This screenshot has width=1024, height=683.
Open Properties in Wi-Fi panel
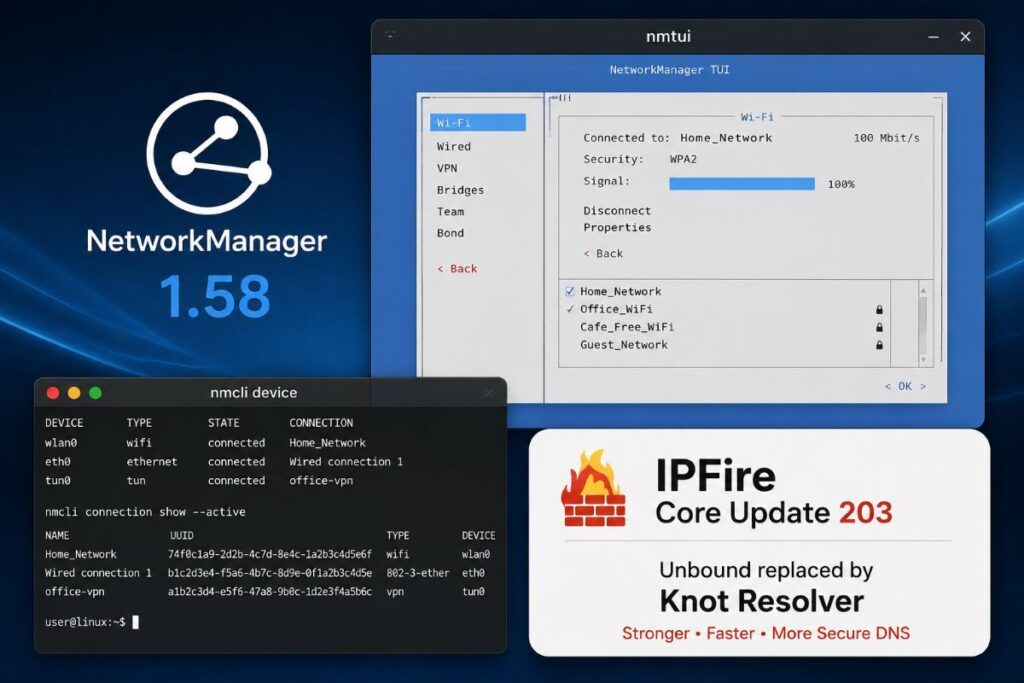click(x=617, y=227)
